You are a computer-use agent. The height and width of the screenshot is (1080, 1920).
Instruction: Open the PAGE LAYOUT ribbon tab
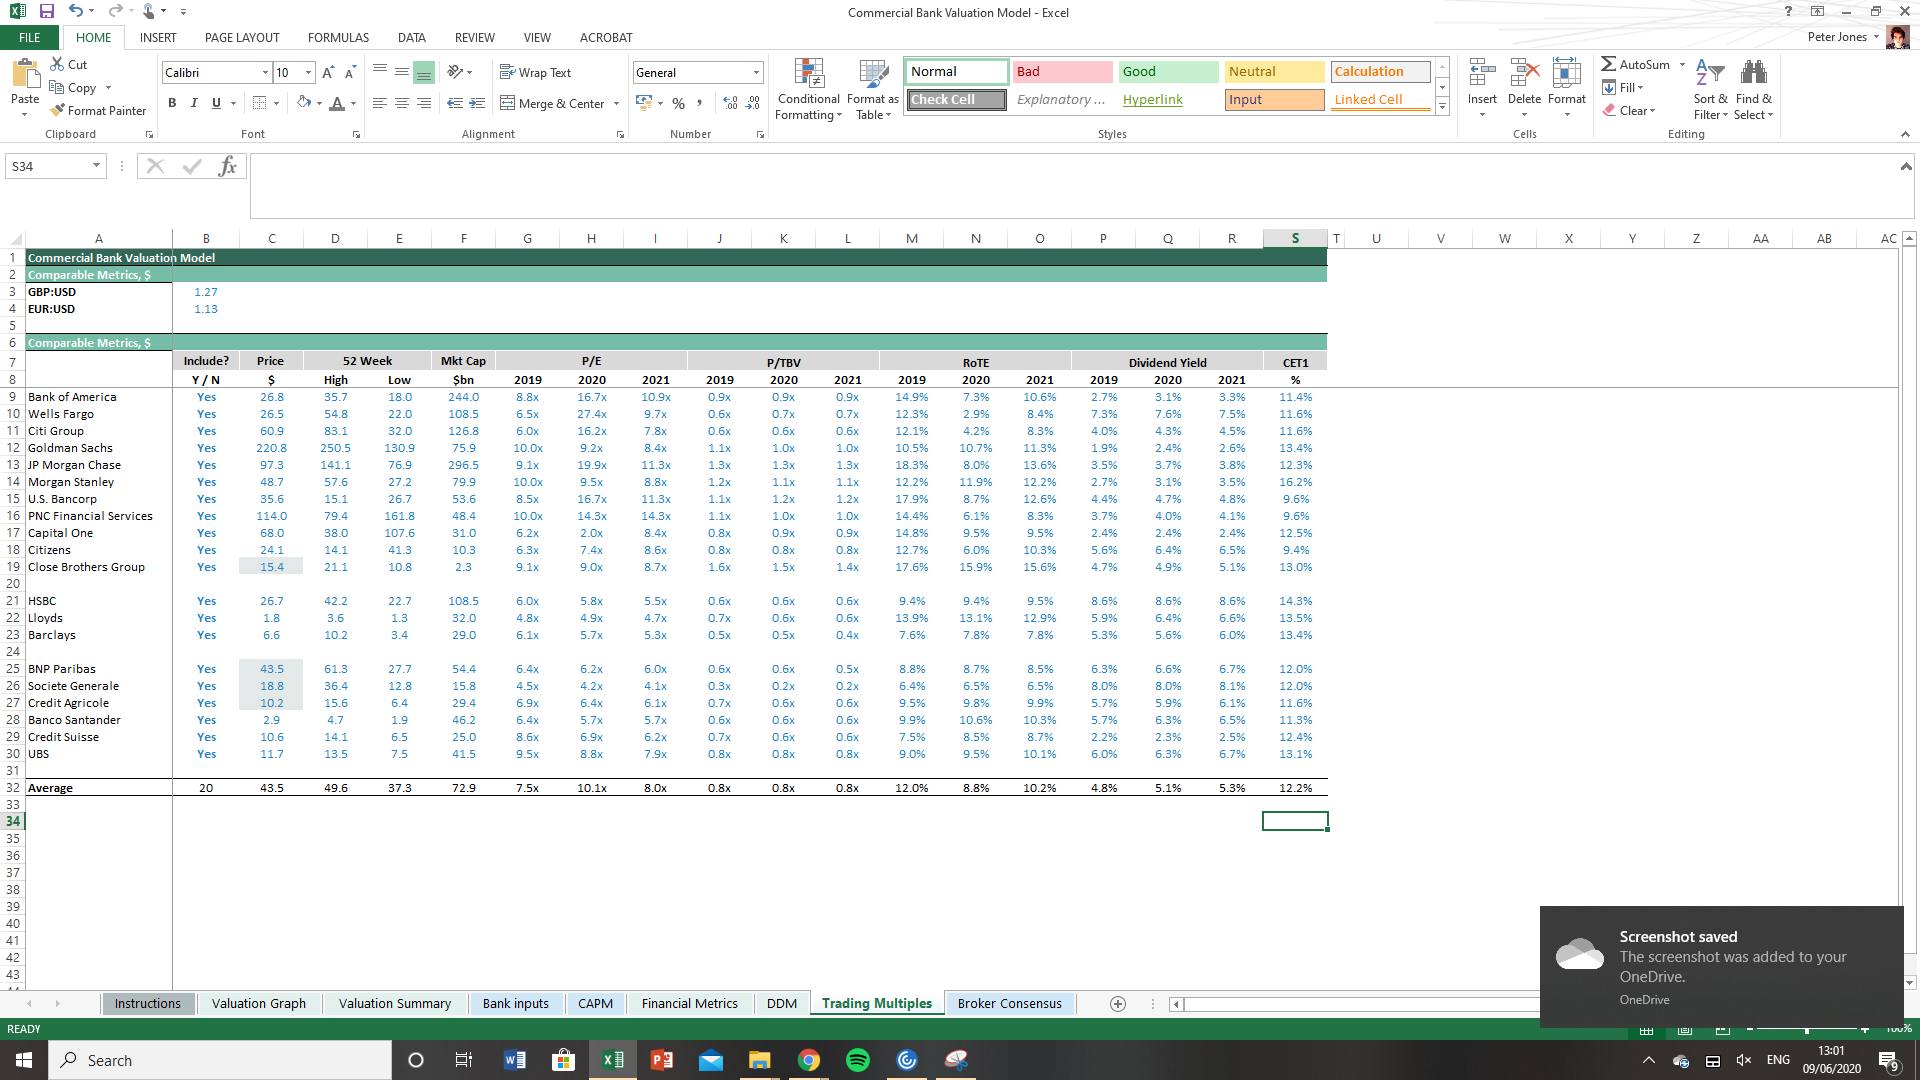point(242,37)
